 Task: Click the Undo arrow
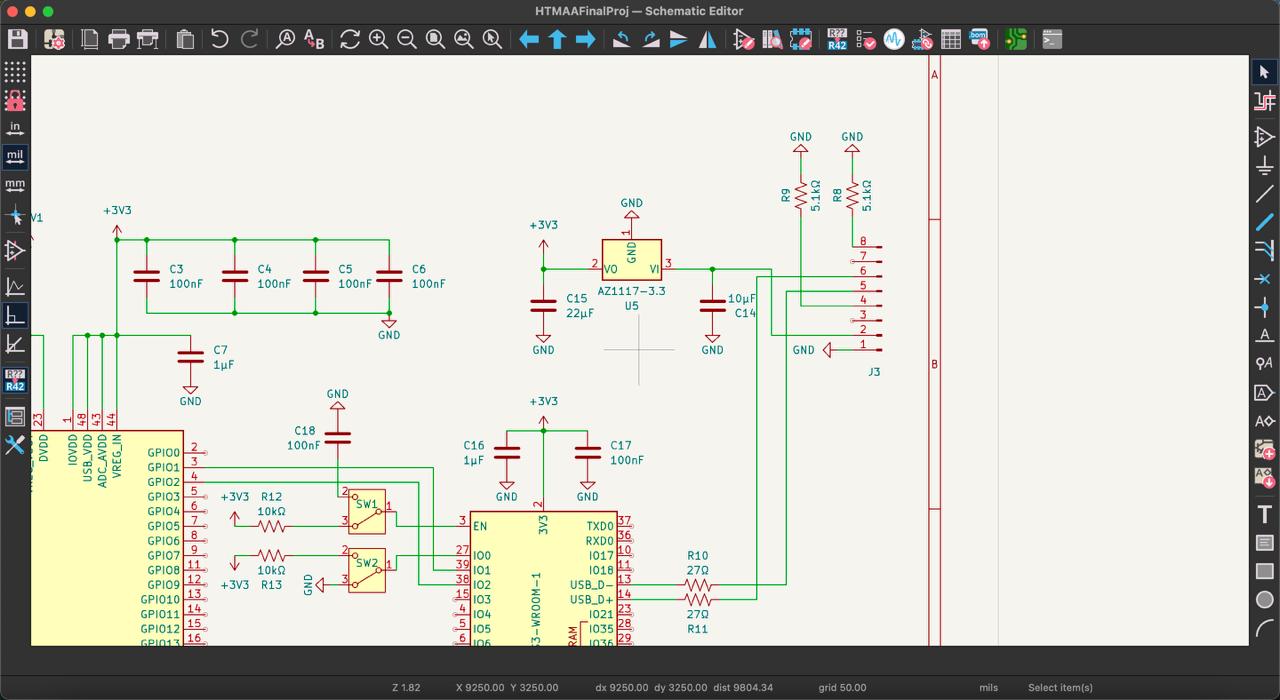tap(220, 39)
